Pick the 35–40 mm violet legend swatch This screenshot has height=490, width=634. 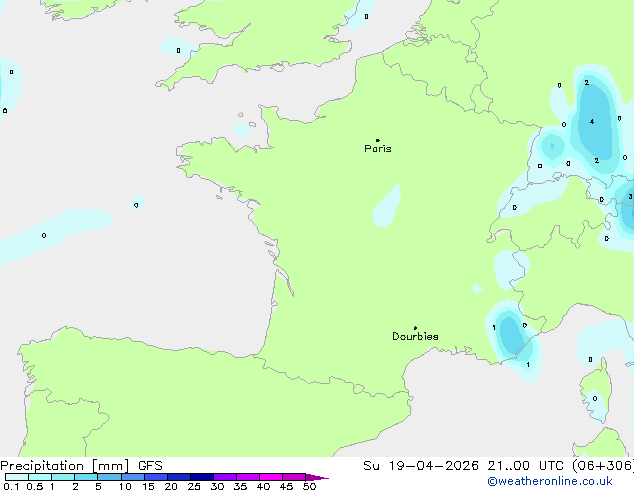click(248, 477)
